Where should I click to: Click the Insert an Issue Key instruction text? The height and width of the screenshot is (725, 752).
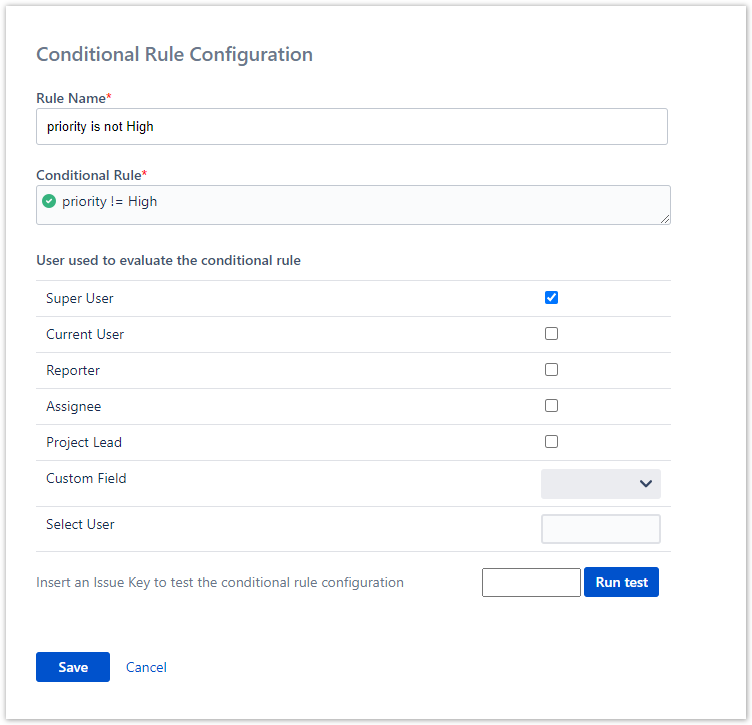click(220, 582)
